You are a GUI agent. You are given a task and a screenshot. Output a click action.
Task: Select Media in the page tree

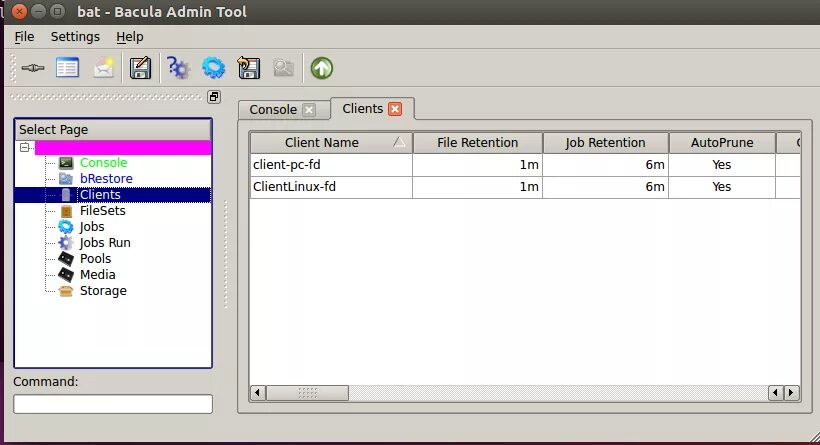tap(97, 275)
